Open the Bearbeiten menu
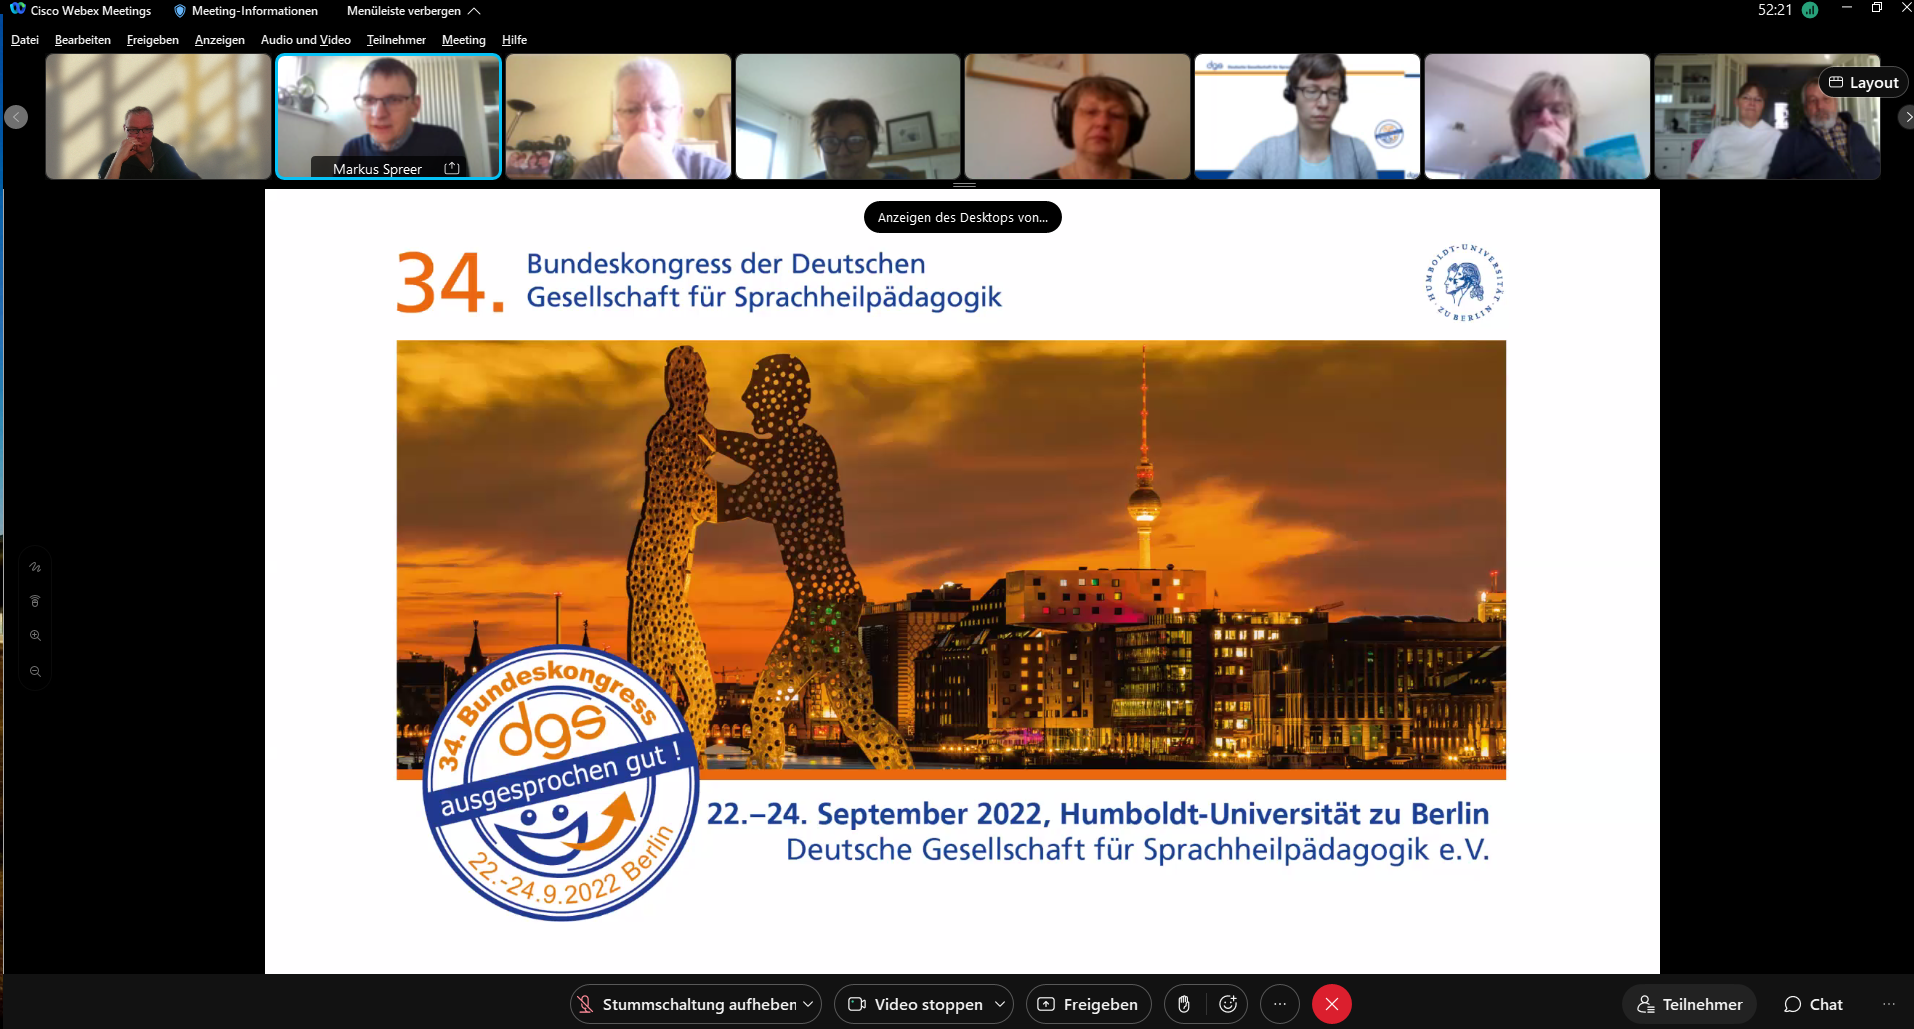The image size is (1914, 1029). [x=83, y=40]
